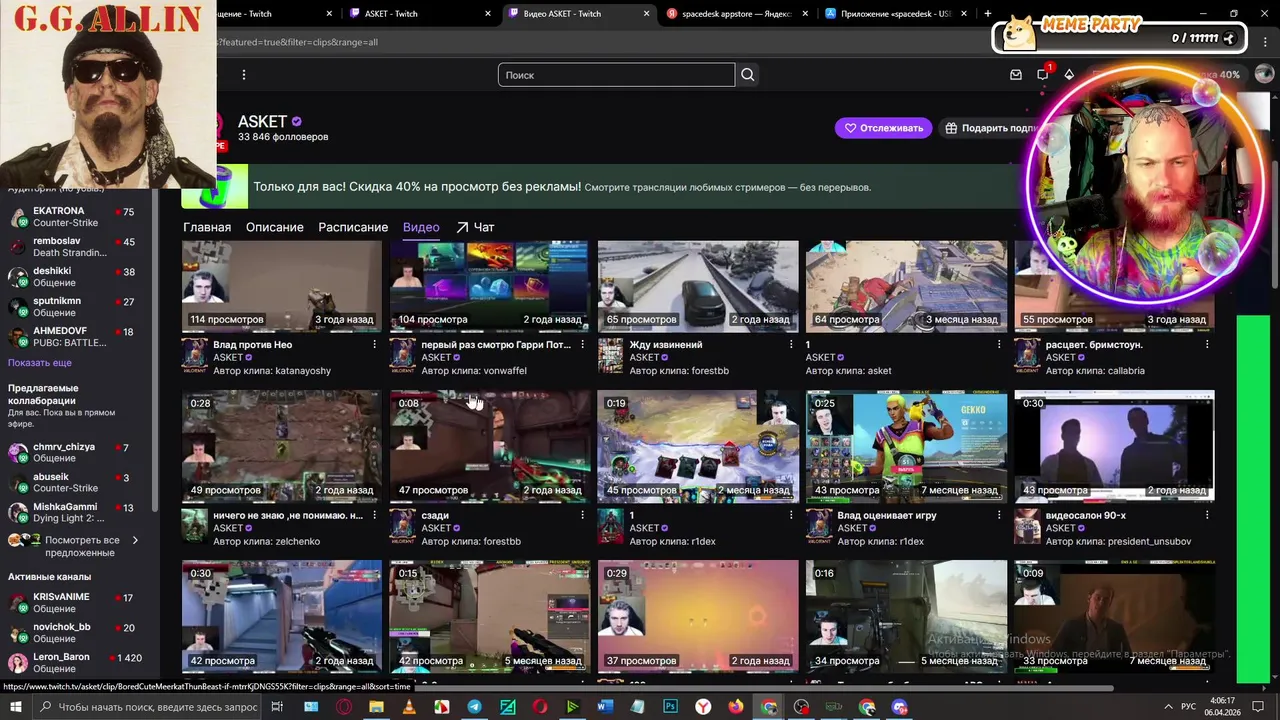Click the Windows taskbar search box

(x=148, y=707)
